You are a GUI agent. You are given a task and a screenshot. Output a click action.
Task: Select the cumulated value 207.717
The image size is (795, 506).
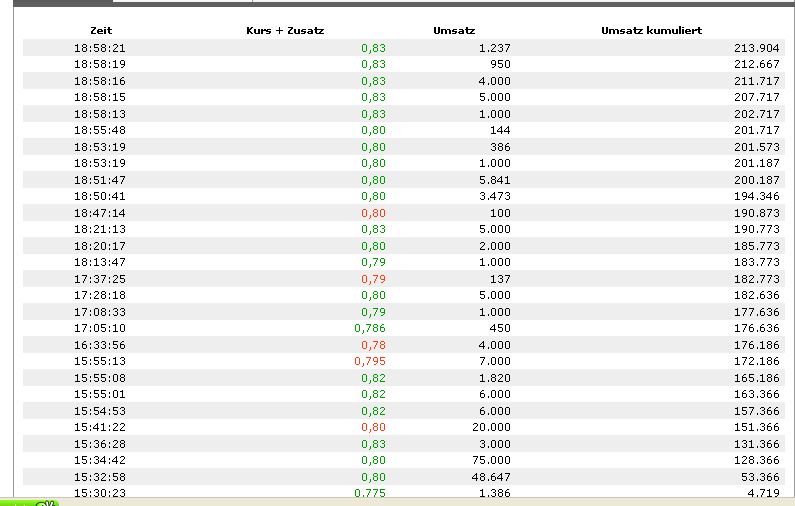point(756,97)
